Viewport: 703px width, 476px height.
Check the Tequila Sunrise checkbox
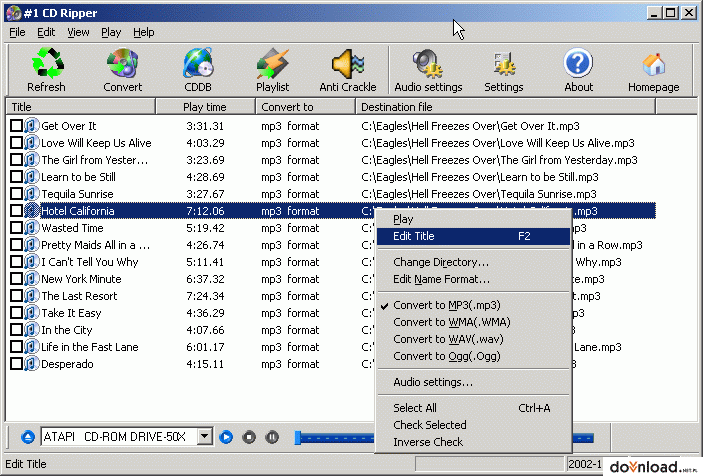tap(16, 194)
